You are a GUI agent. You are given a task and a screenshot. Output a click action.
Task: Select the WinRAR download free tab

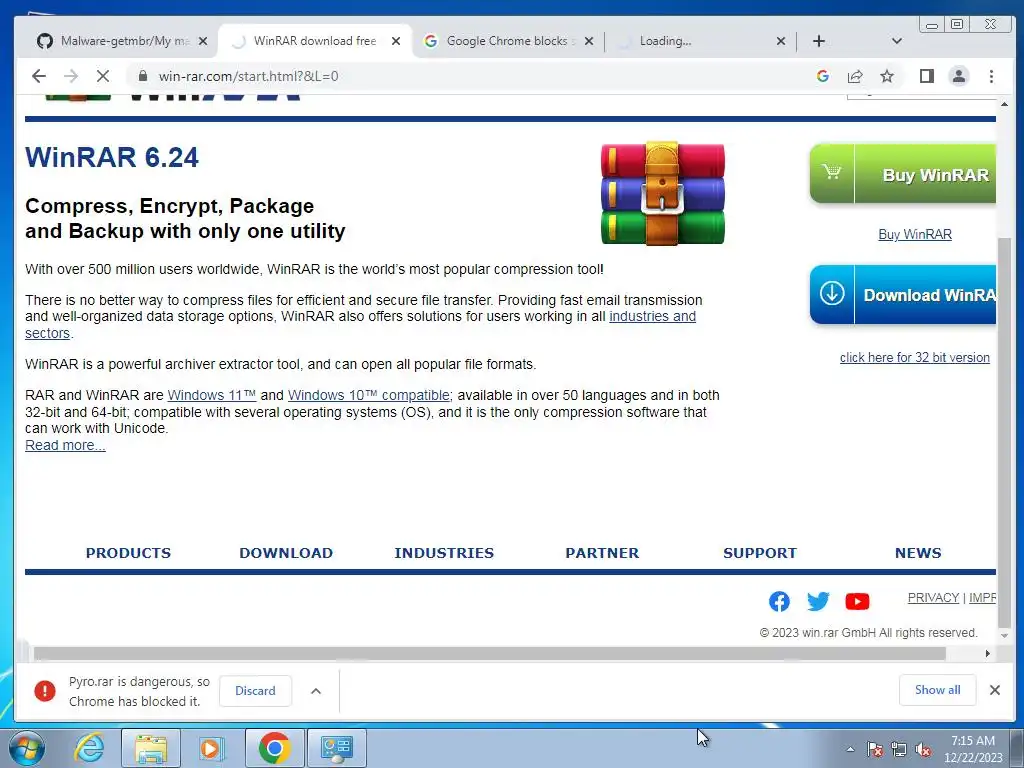pyautogui.click(x=315, y=41)
